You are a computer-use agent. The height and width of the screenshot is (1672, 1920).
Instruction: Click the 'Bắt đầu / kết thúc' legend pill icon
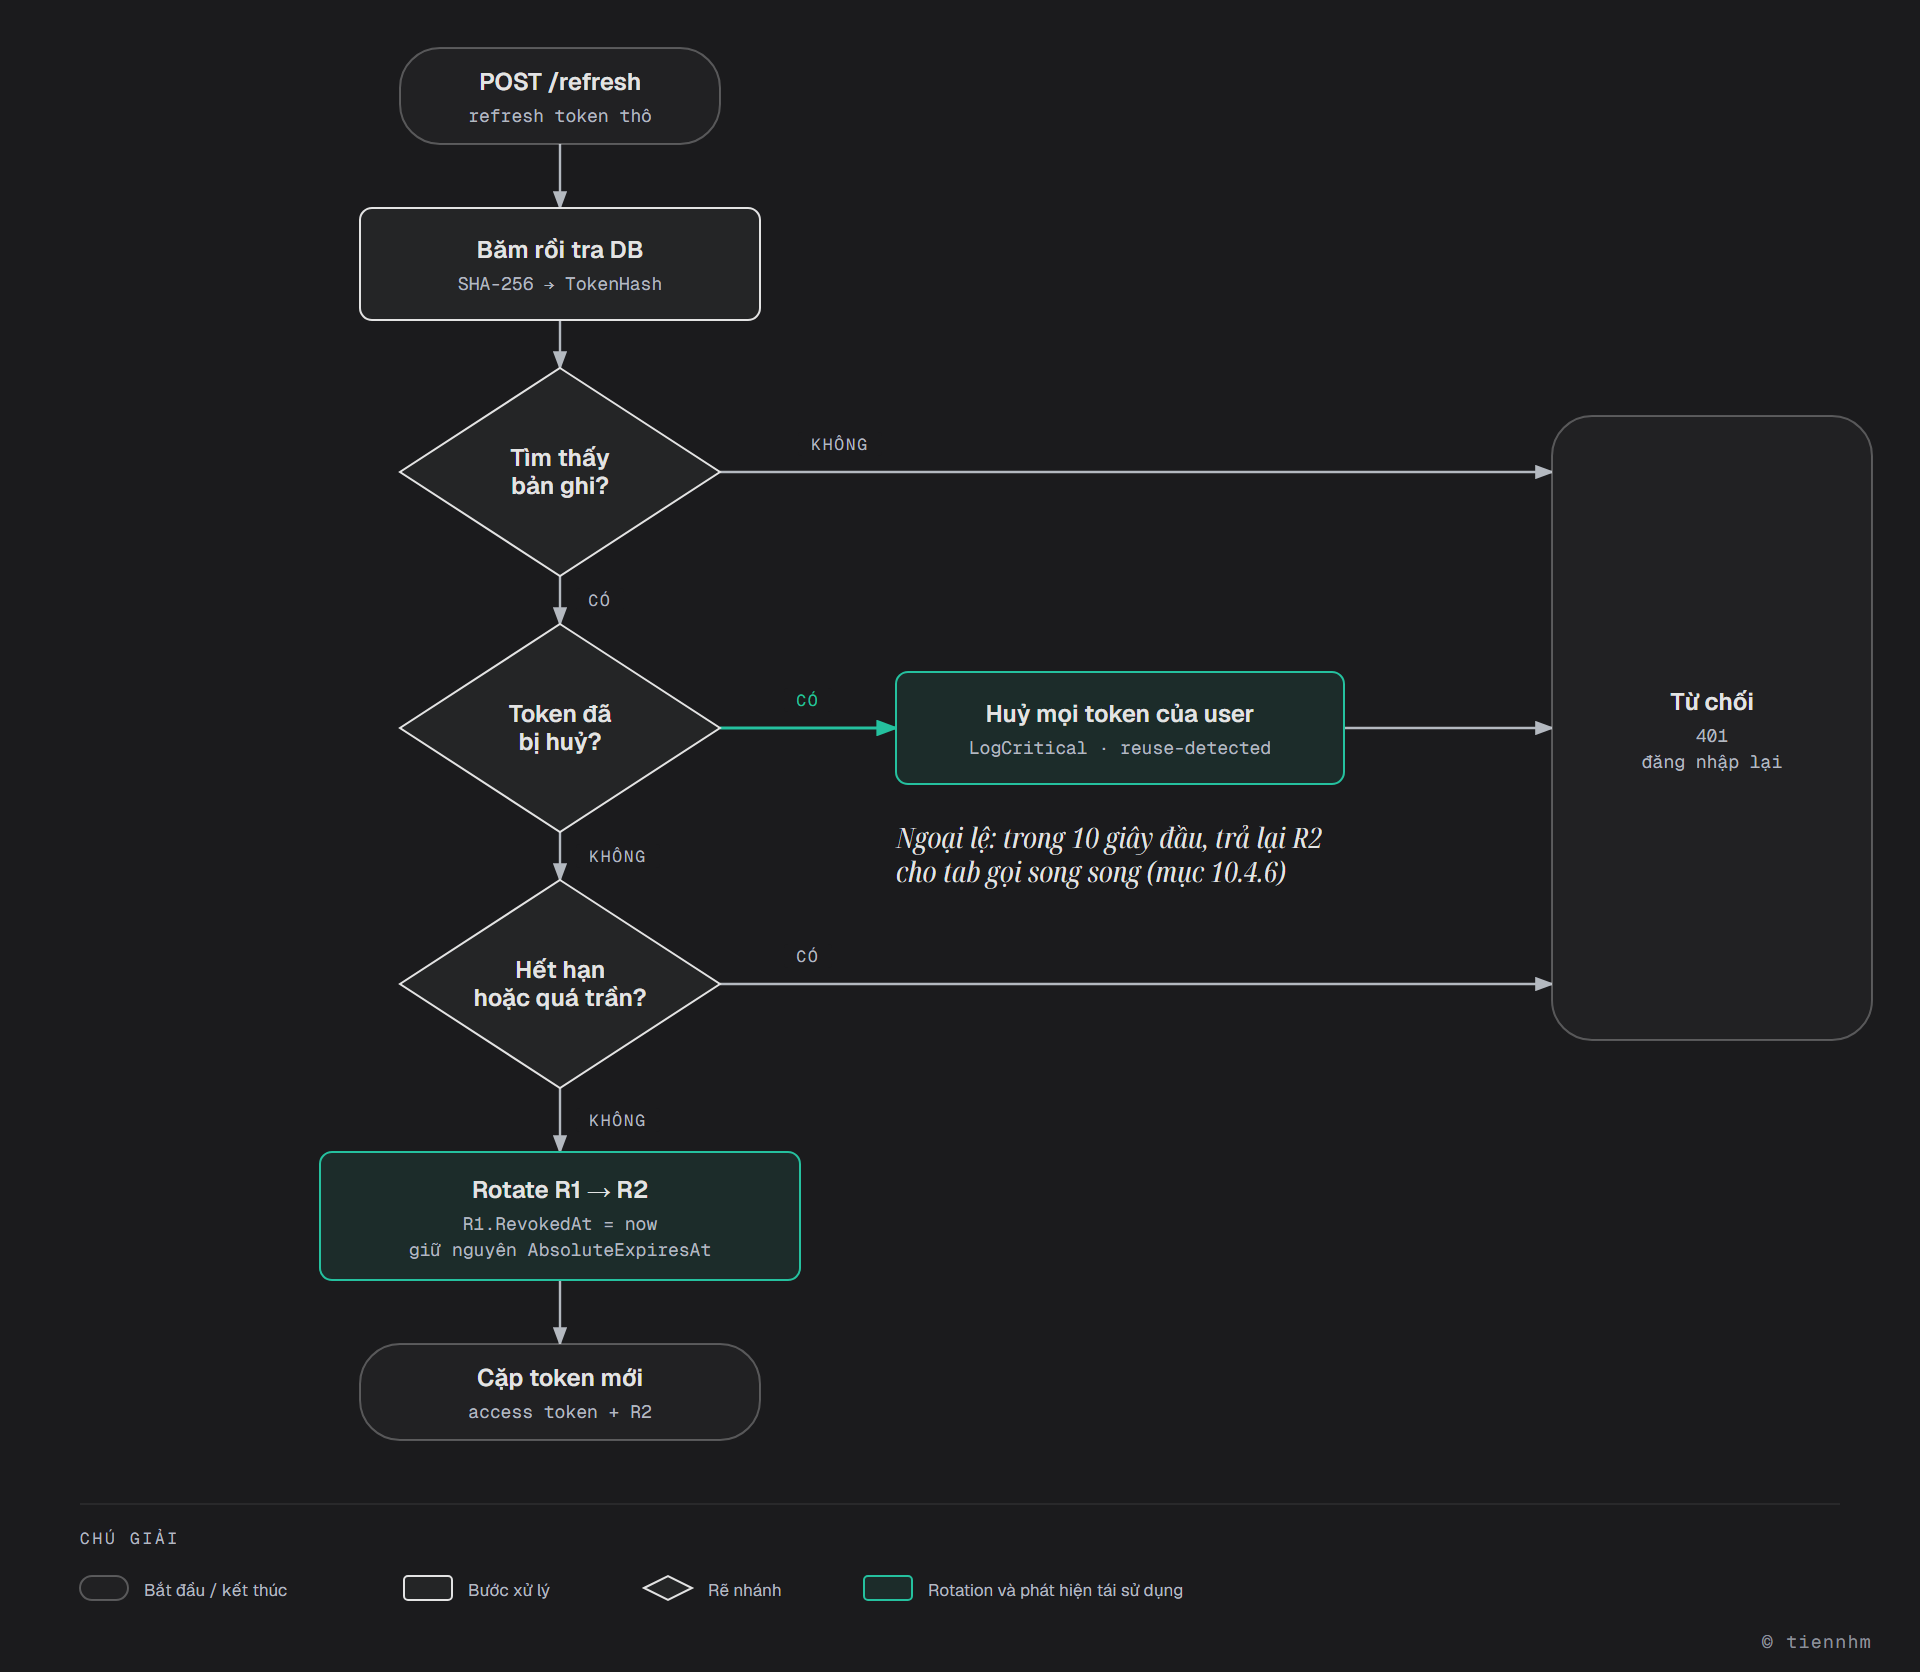[x=104, y=1588]
